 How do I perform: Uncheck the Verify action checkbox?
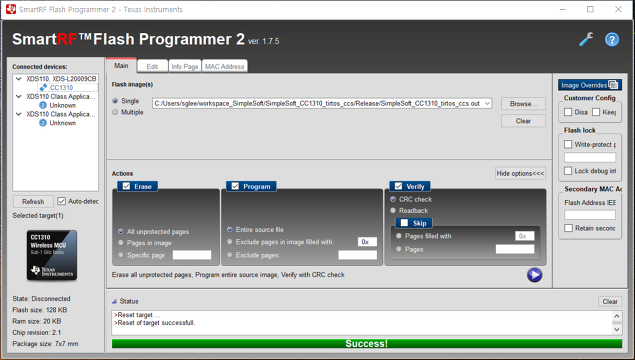[x=398, y=186]
